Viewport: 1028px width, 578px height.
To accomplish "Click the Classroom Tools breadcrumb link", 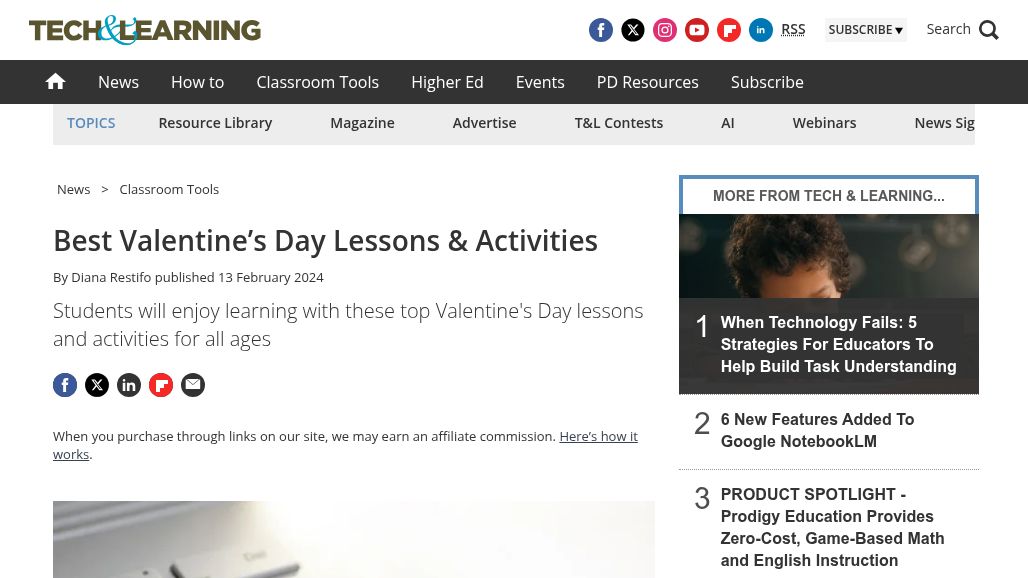I will pyautogui.click(x=169, y=189).
